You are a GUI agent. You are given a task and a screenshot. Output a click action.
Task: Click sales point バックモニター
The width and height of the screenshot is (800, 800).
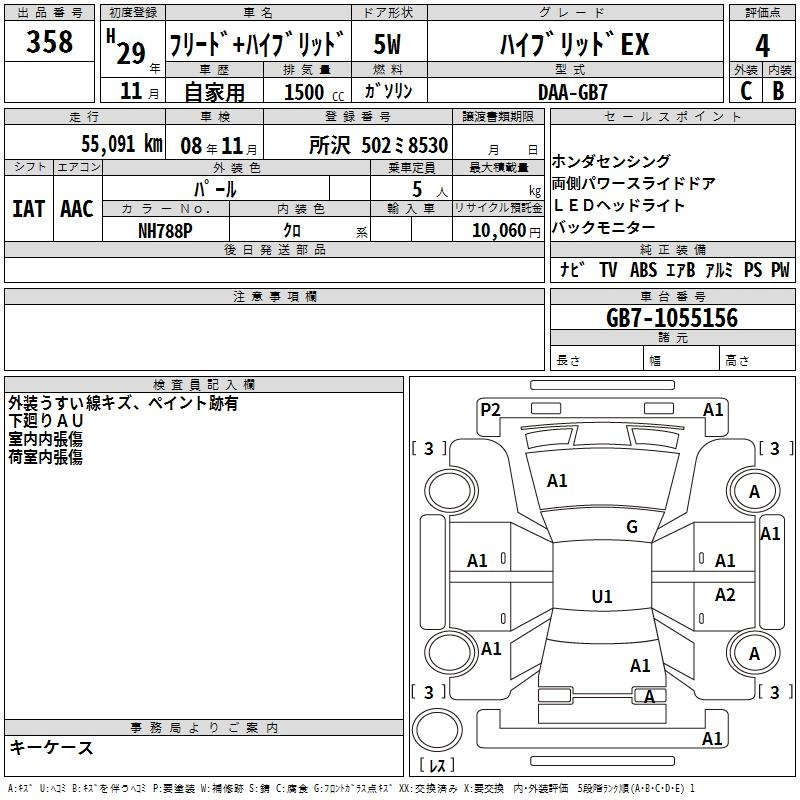coord(604,227)
